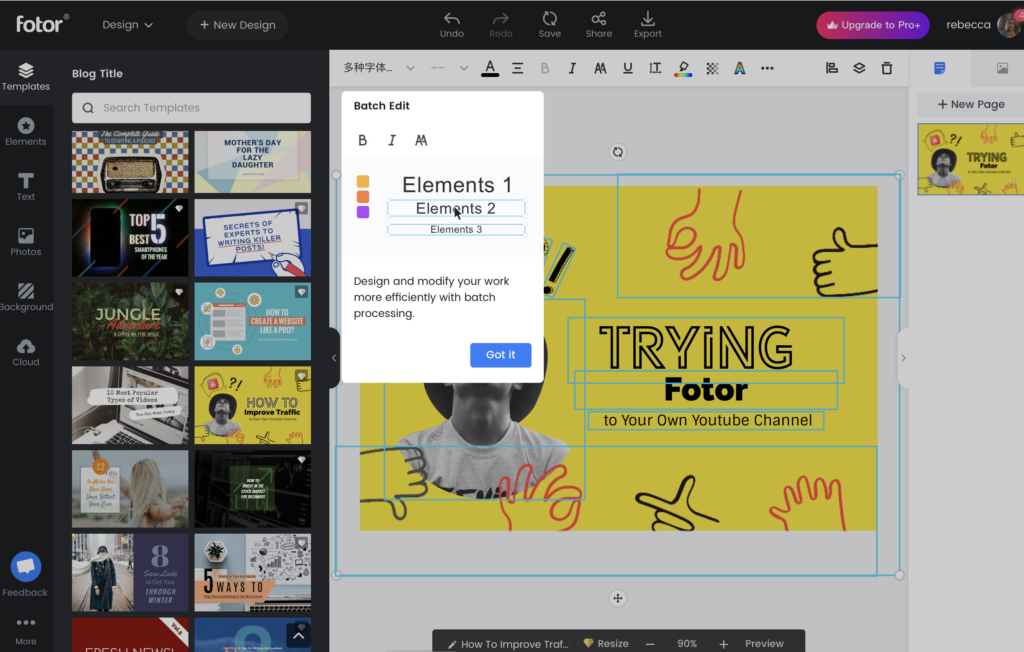Image resolution: width=1024 pixels, height=652 pixels.
Task: Open the rebecca account menu
Action: [983, 25]
